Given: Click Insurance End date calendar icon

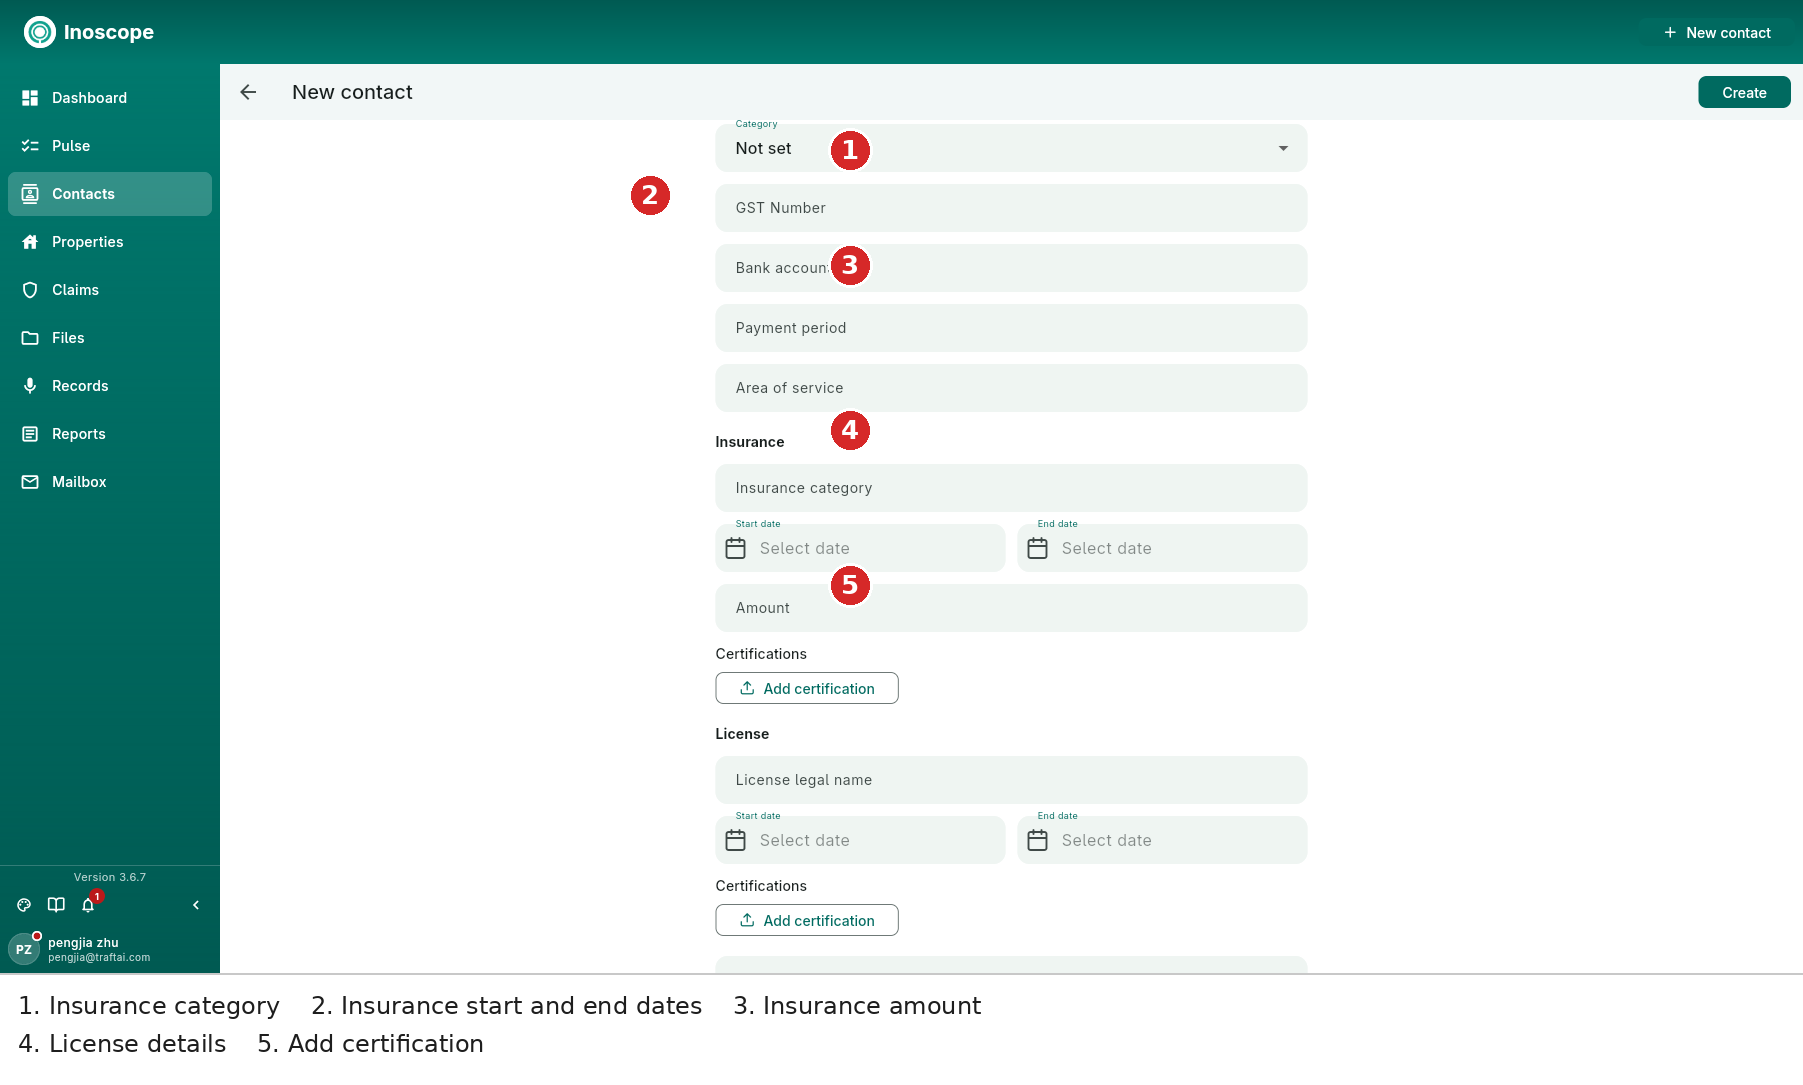Looking at the screenshot, I should pos(1038,548).
